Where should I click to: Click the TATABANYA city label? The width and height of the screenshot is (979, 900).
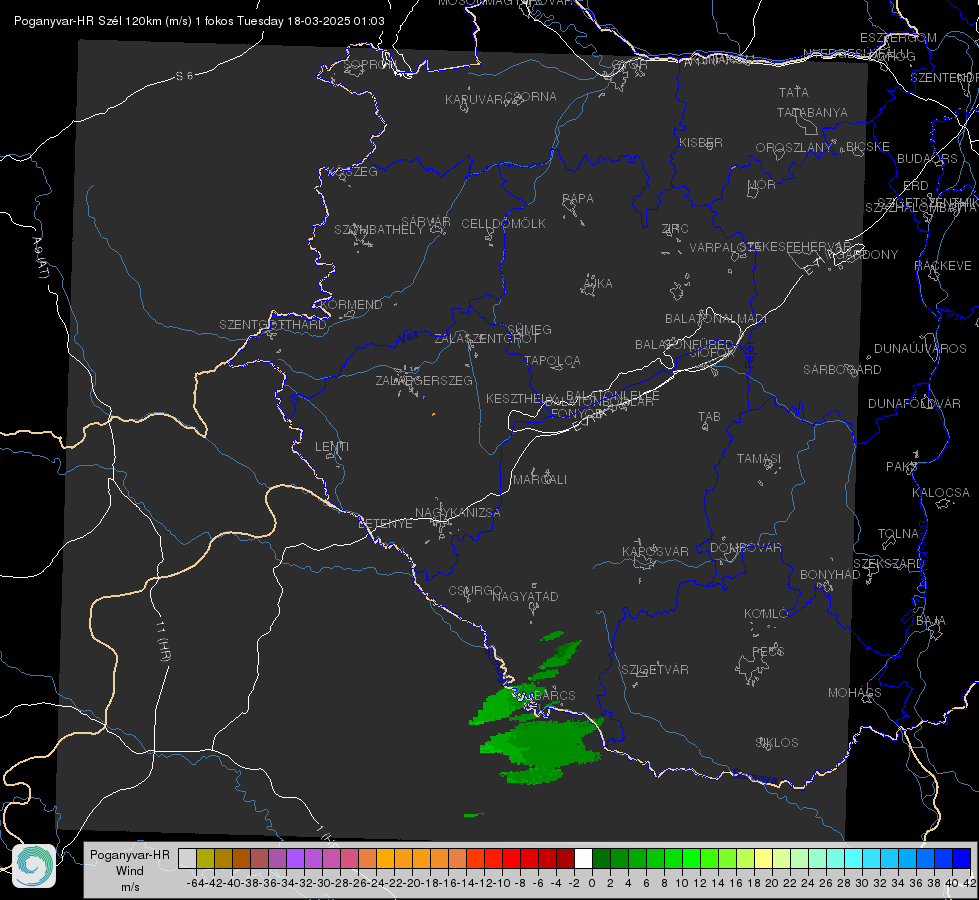pos(812,112)
